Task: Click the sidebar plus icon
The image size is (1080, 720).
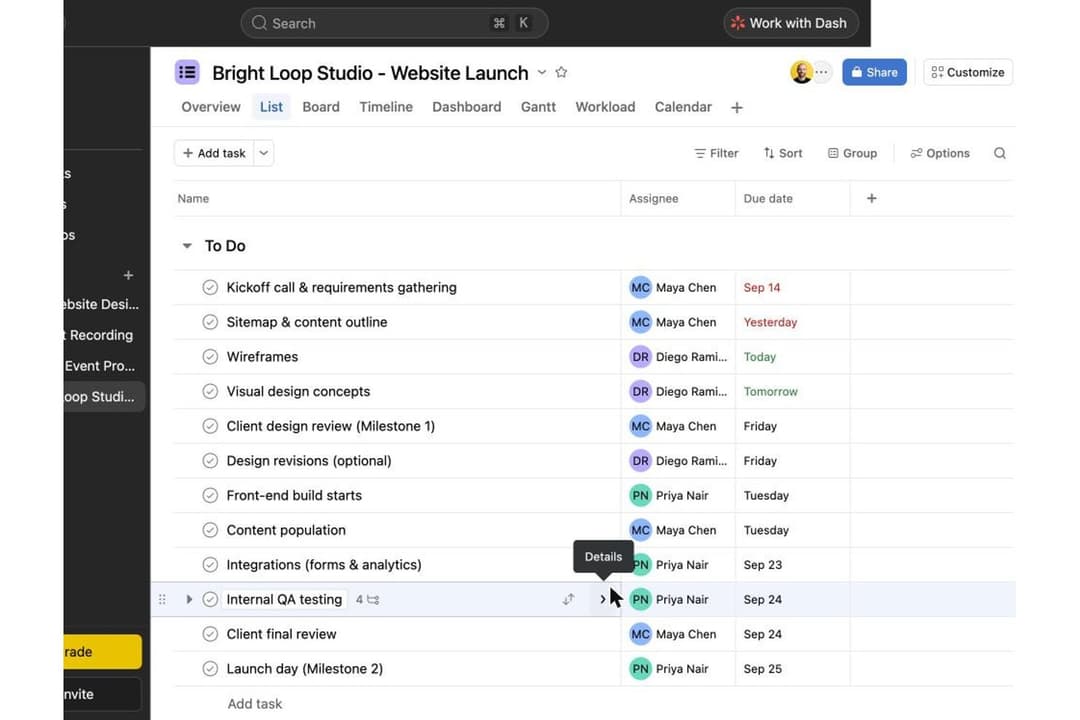Action: [x=128, y=276]
